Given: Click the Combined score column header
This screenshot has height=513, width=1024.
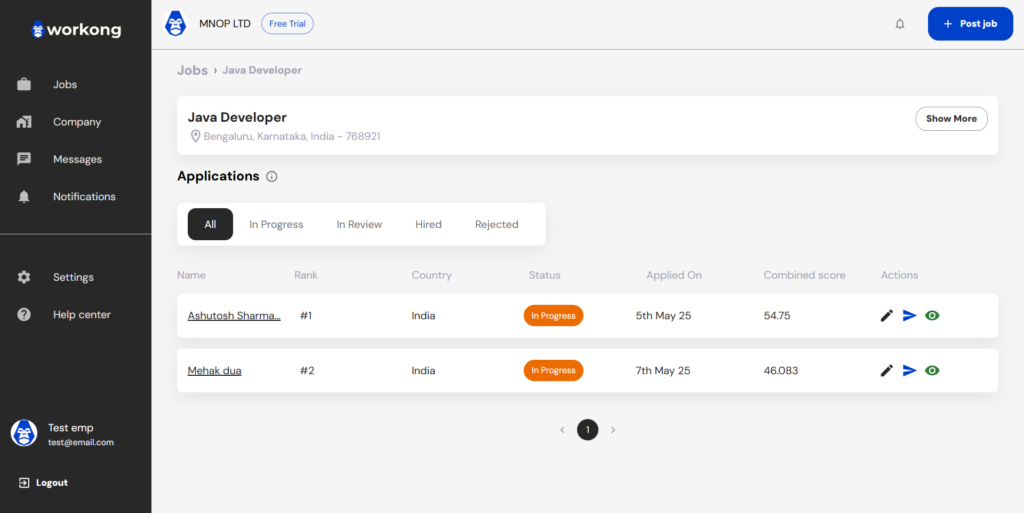Looking at the screenshot, I should pos(805,275).
